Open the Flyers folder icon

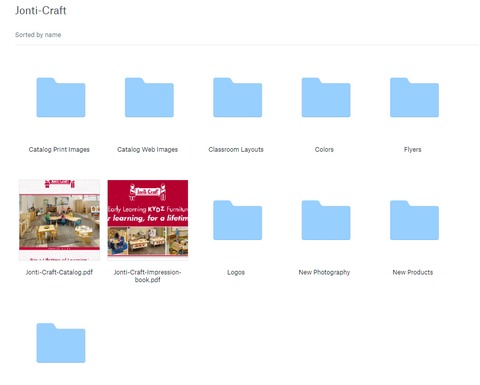click(x=414, y=97)
